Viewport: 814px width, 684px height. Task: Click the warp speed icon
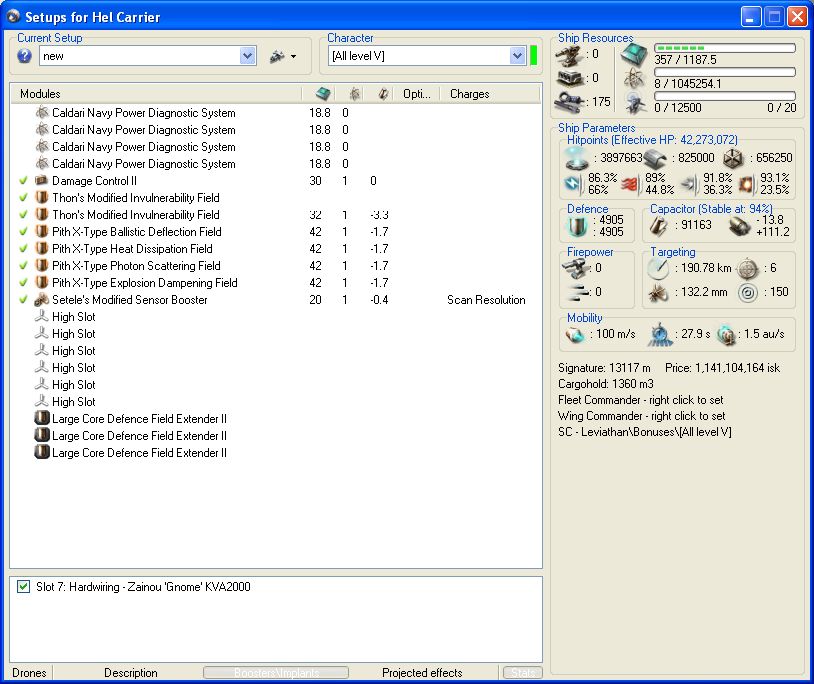coord(726,335)
